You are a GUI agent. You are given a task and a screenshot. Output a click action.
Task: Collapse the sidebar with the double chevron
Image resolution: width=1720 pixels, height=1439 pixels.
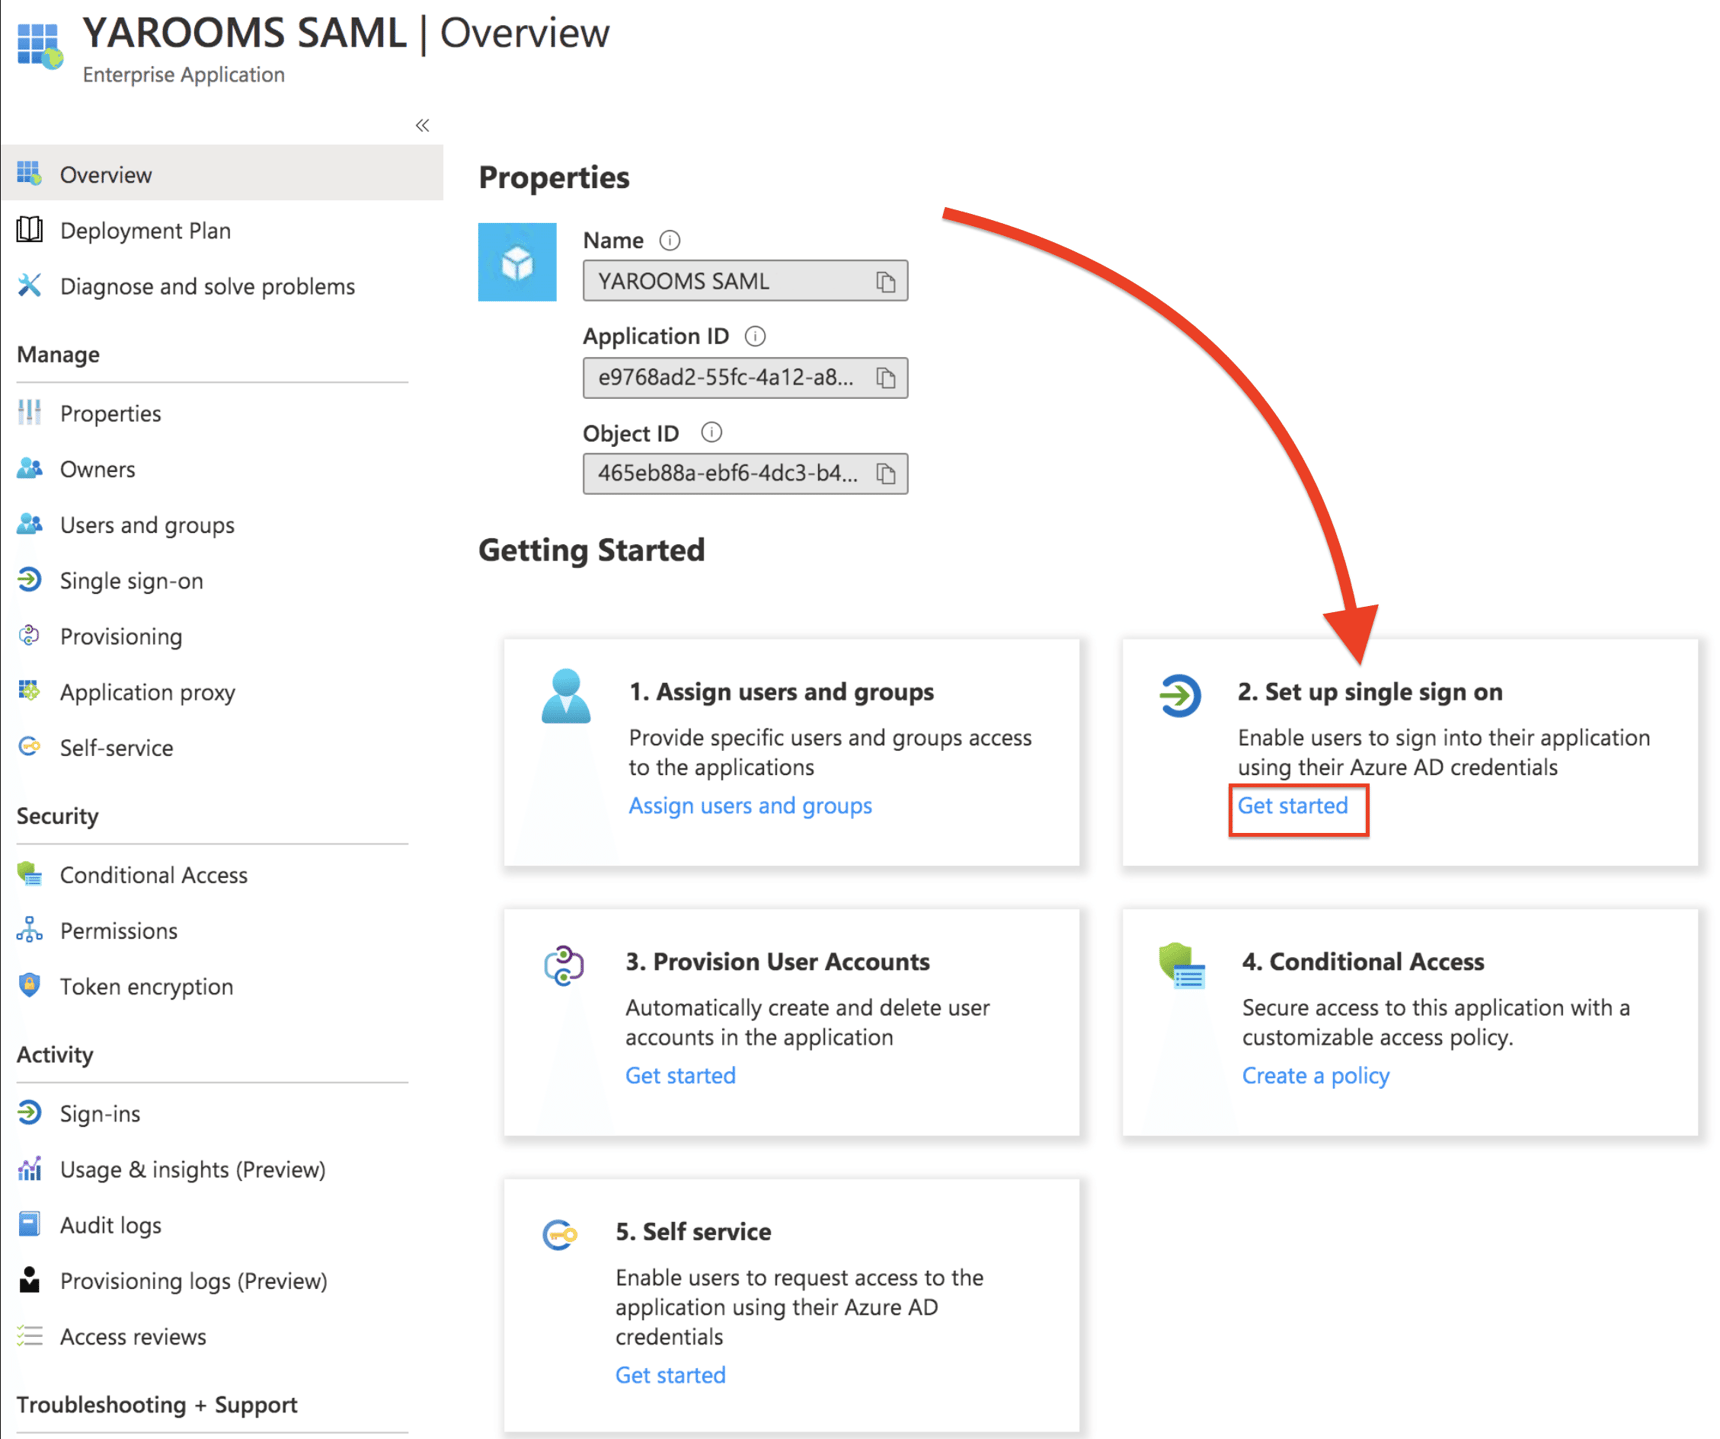point(421,125)
